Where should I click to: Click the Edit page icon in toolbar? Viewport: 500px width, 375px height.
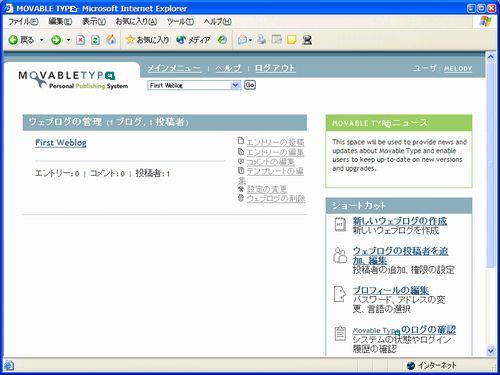tap(277, 40)
